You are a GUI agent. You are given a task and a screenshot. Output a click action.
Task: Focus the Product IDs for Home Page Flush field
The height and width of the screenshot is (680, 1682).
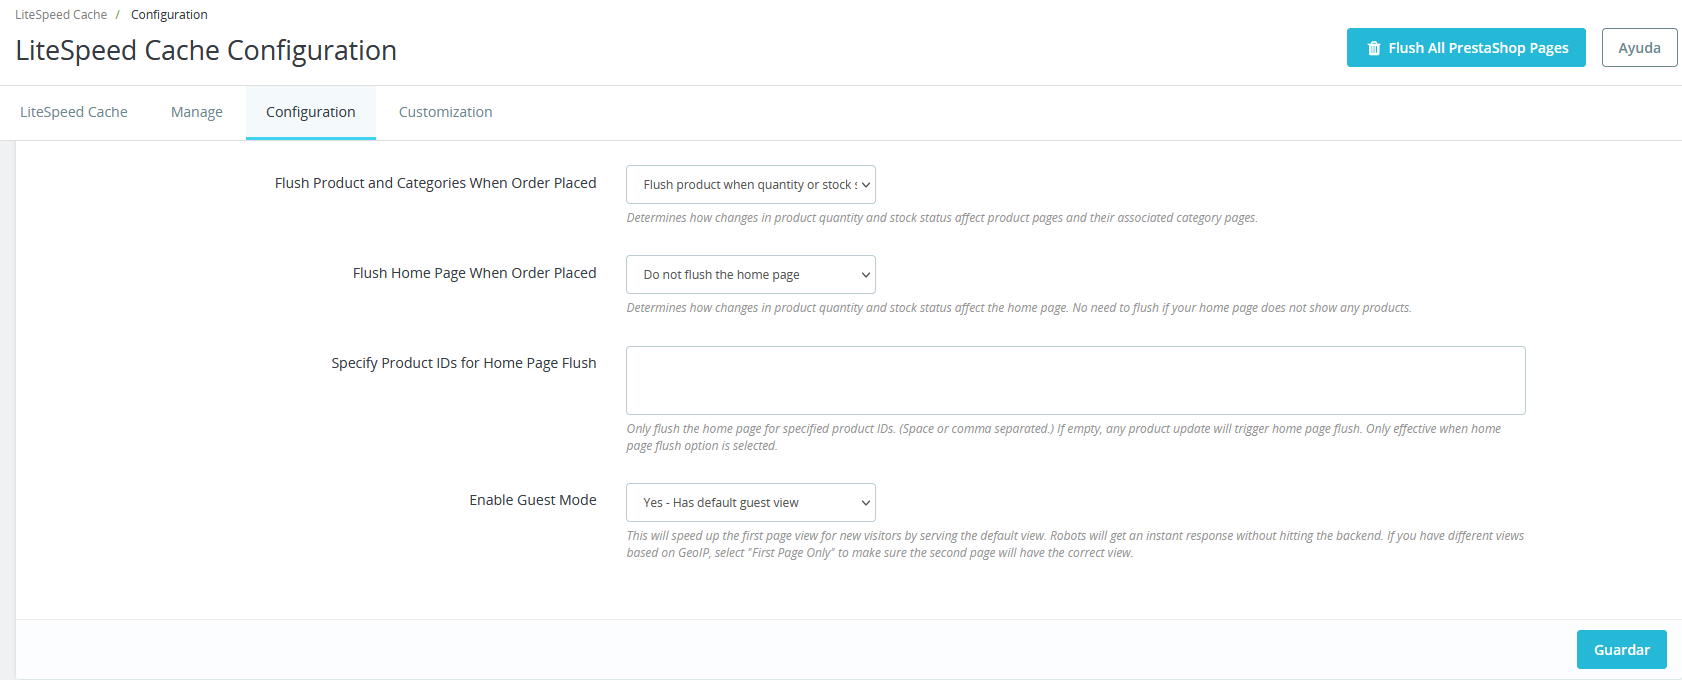(x=1076, y=381)
